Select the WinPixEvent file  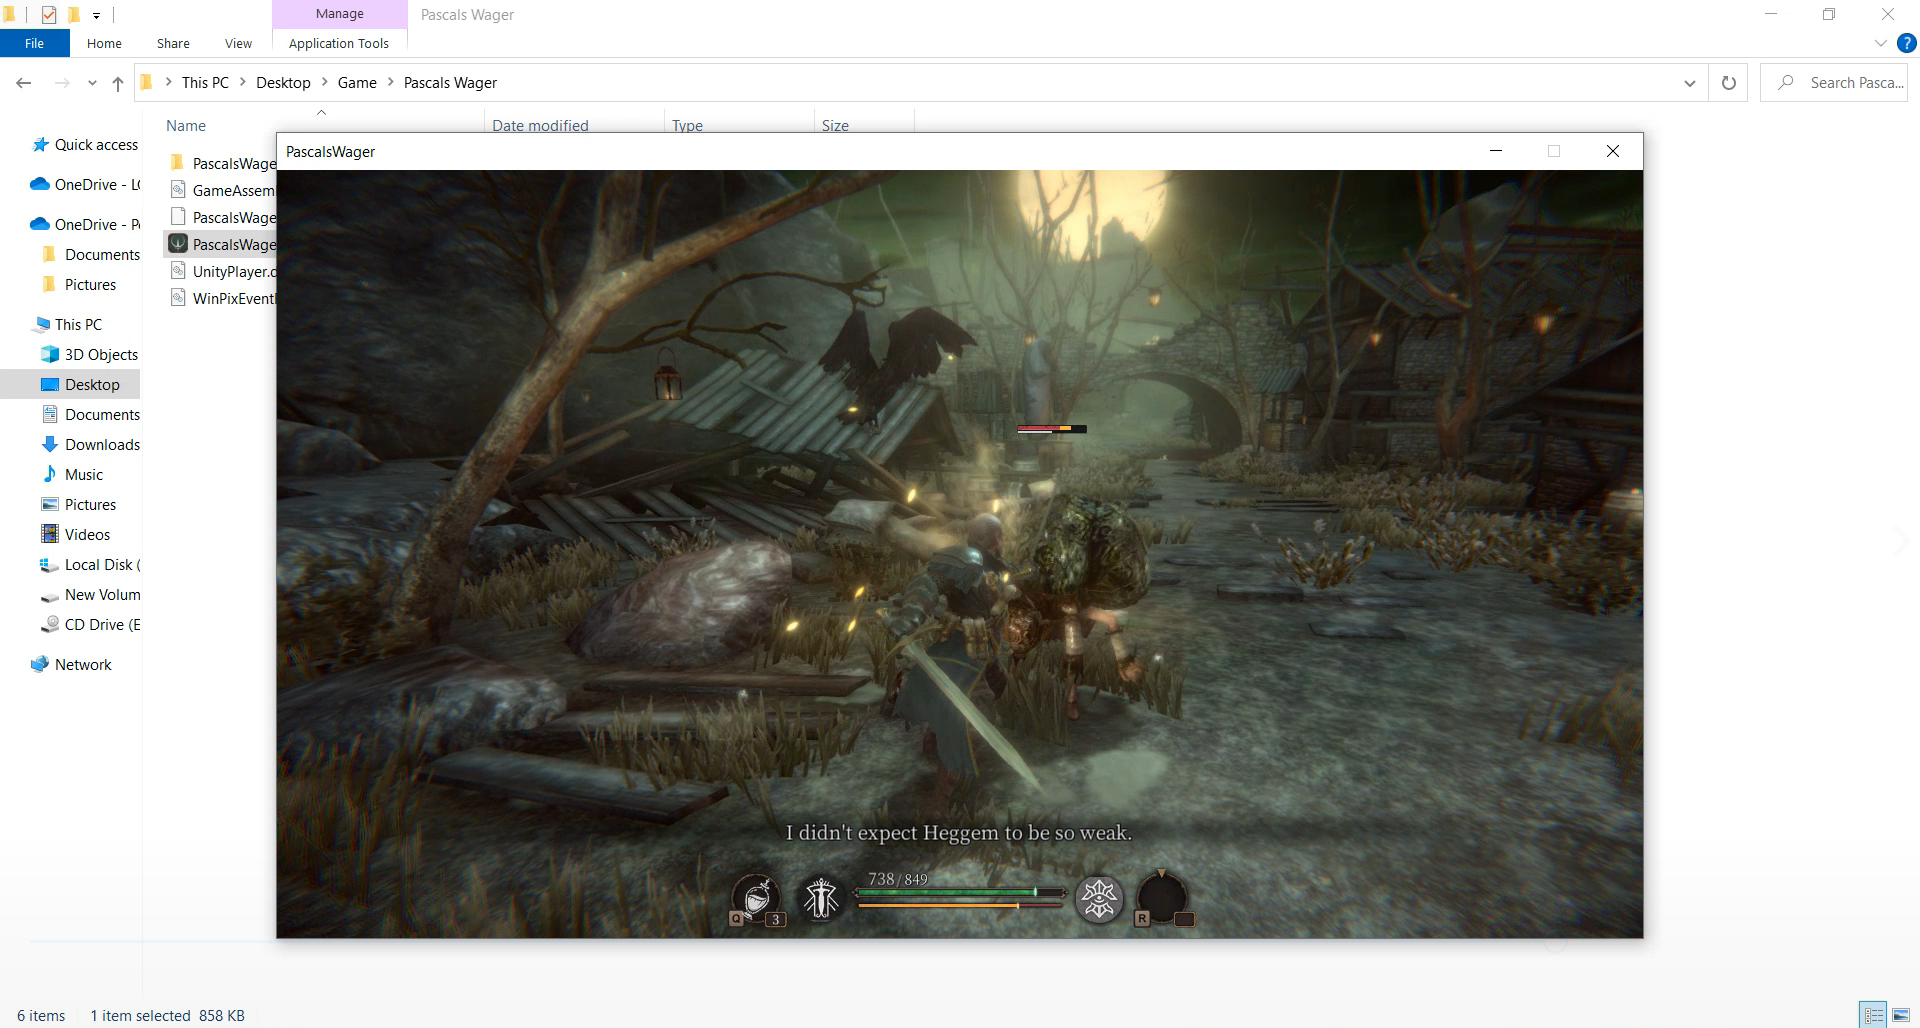pyautogui.click(x=223, y=298)
